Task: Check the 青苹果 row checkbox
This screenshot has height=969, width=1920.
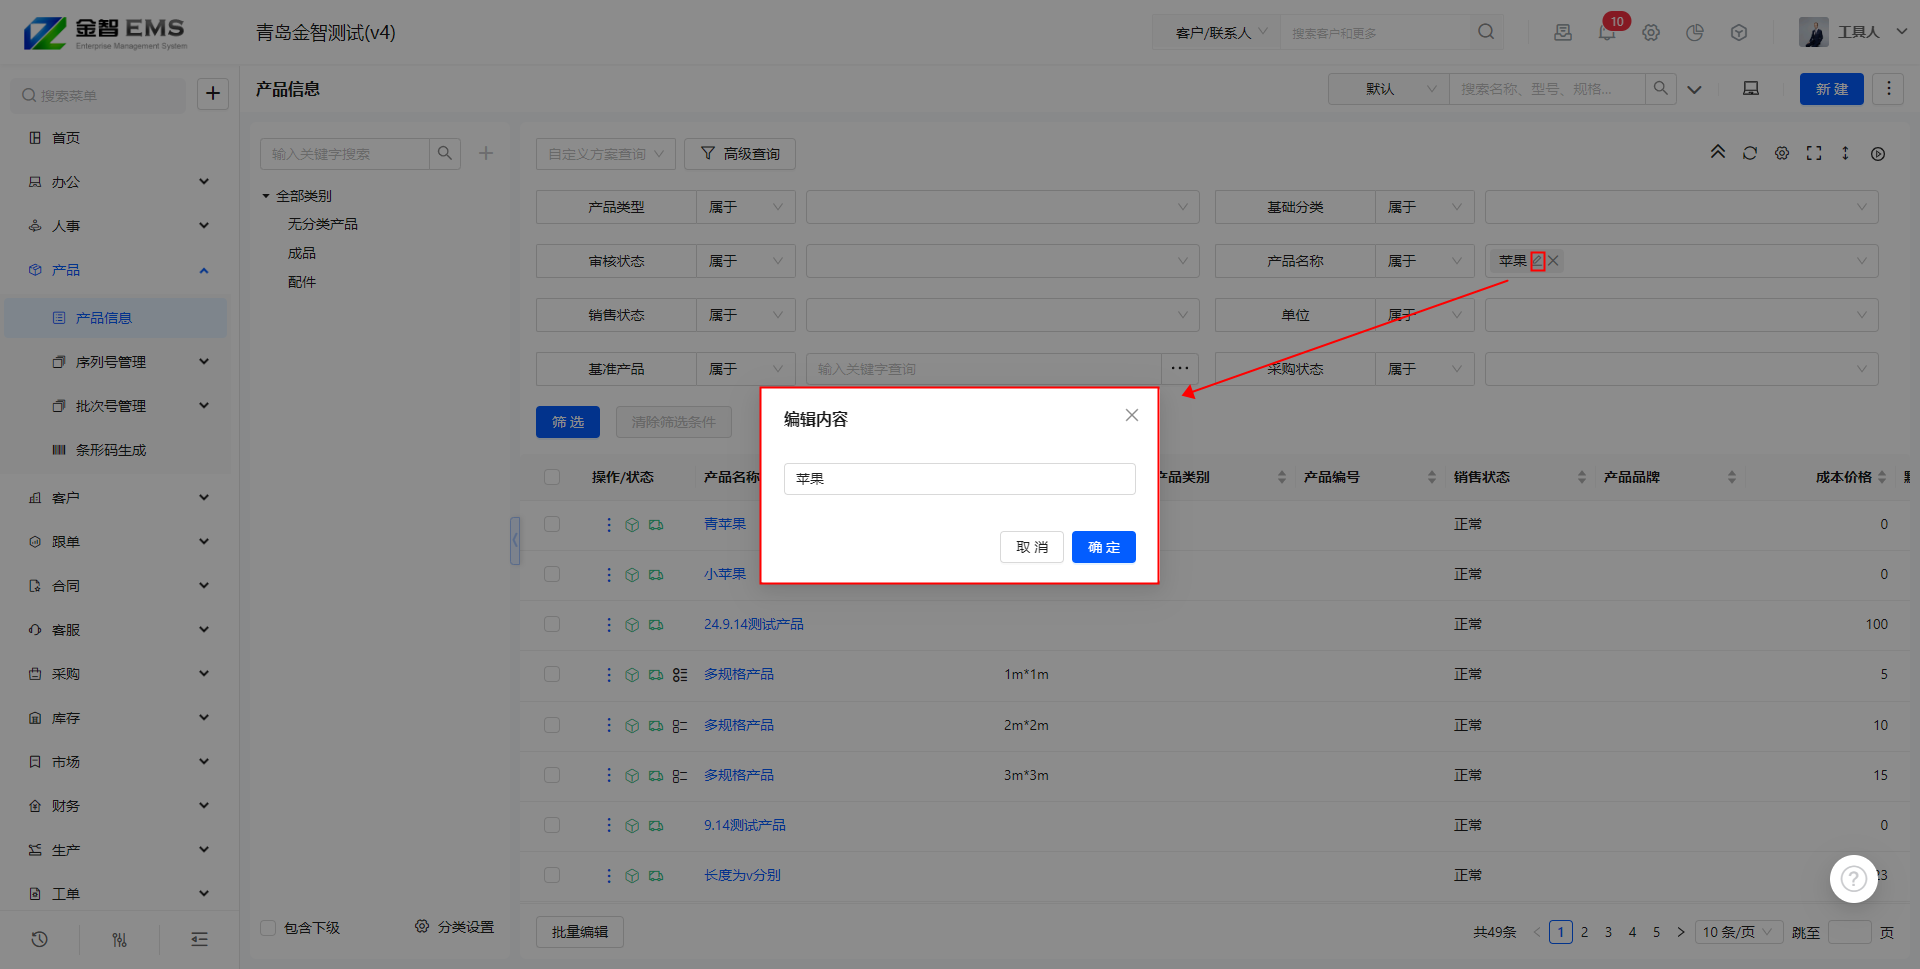Action: (x=552, y=524)
